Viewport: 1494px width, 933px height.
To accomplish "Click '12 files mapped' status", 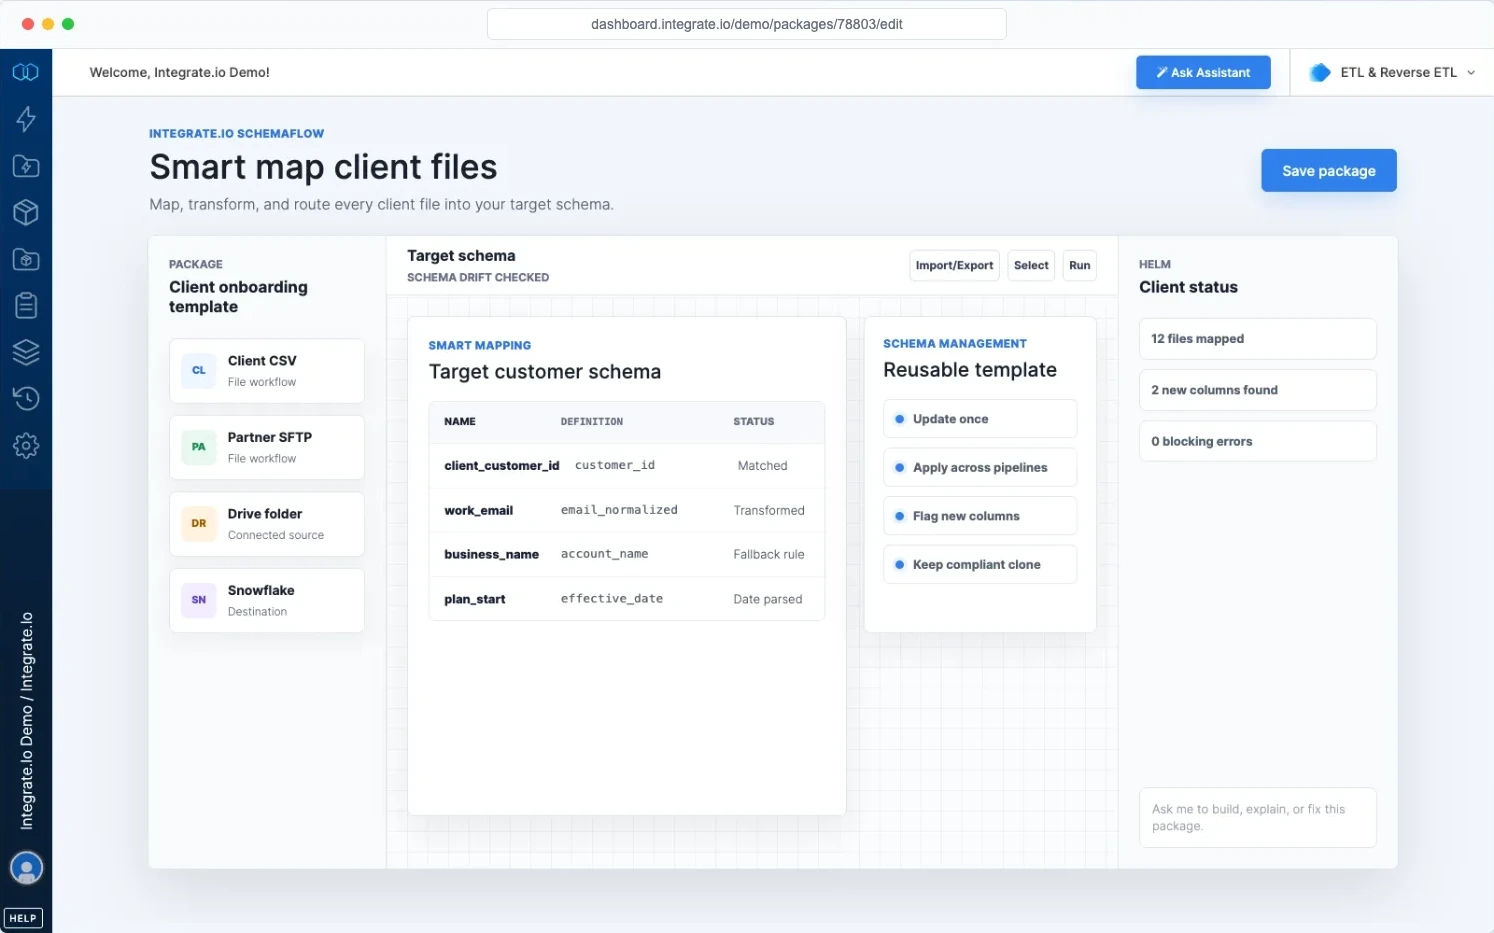I will [1258, 339].
